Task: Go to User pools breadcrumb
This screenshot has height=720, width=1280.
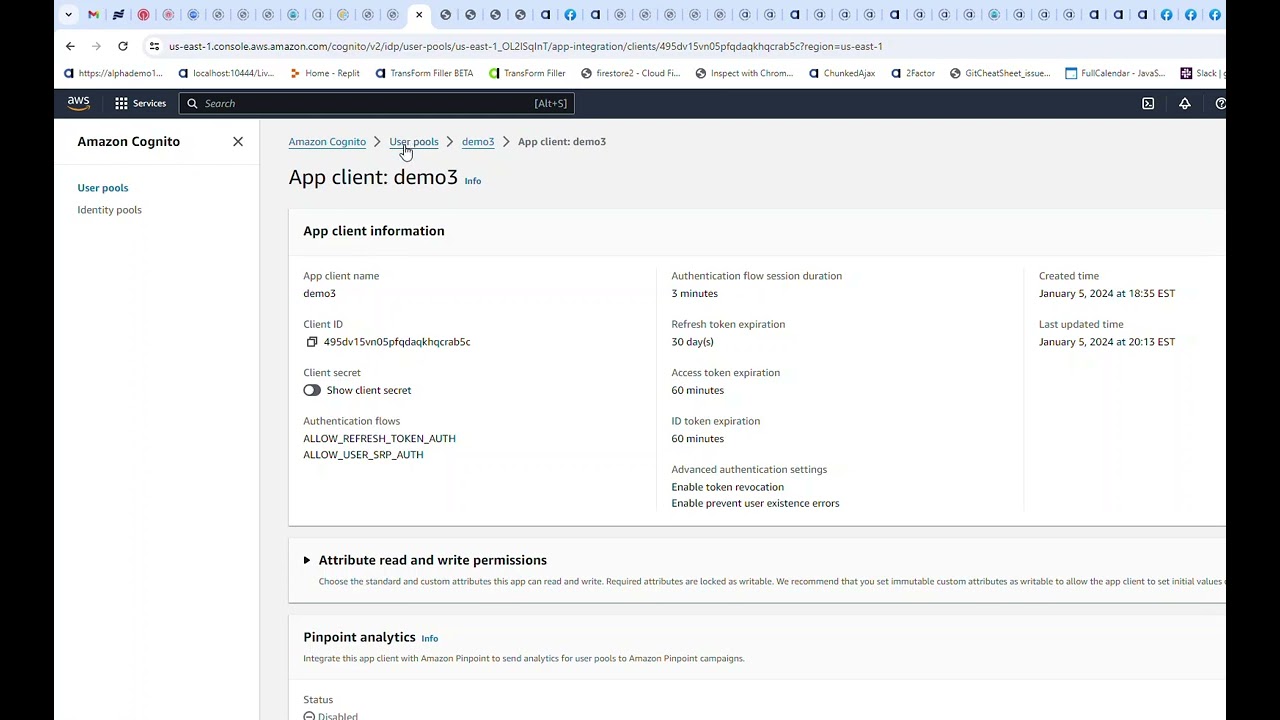Action: point(413,142)
